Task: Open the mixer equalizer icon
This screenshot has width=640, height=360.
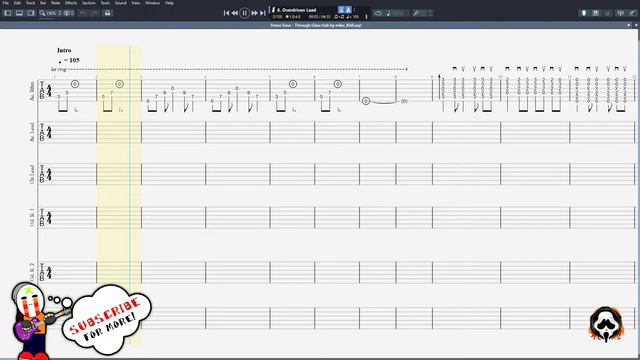Action: click(x=620, y=13)
